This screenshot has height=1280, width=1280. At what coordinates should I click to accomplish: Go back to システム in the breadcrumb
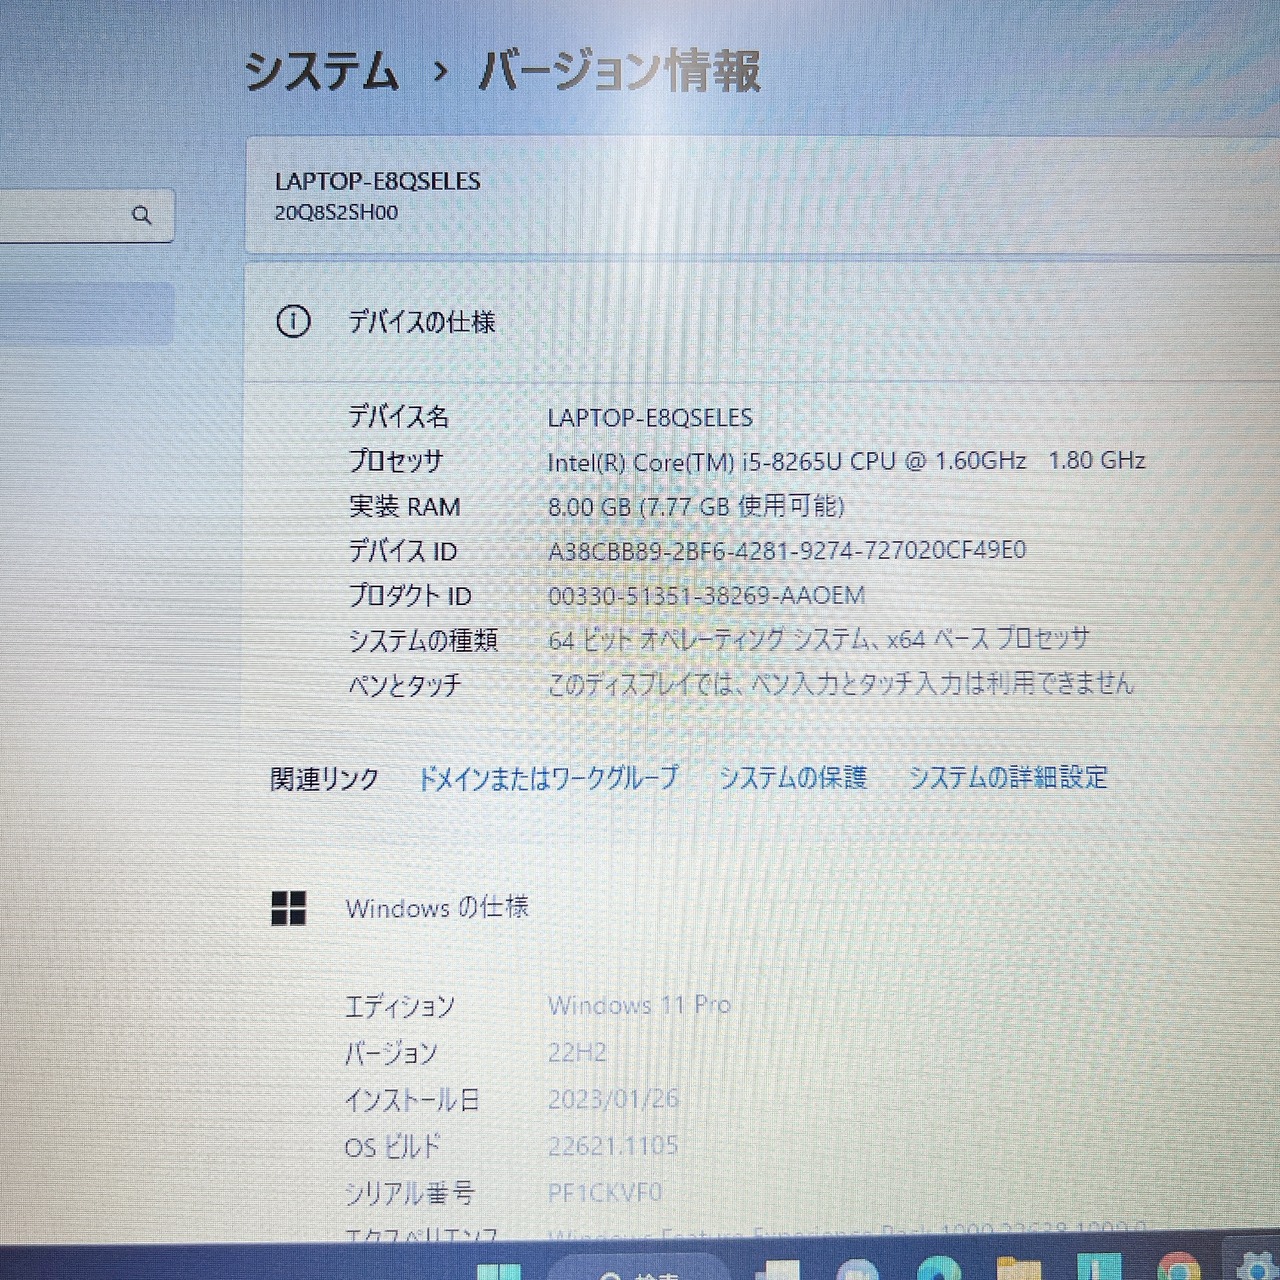[321, 73]
